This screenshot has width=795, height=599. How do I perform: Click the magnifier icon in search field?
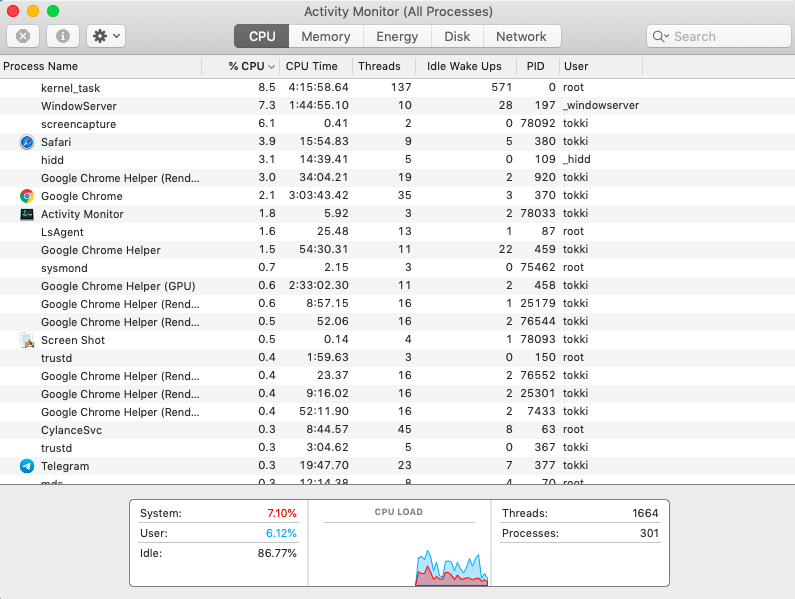click(x=660, y=37)
